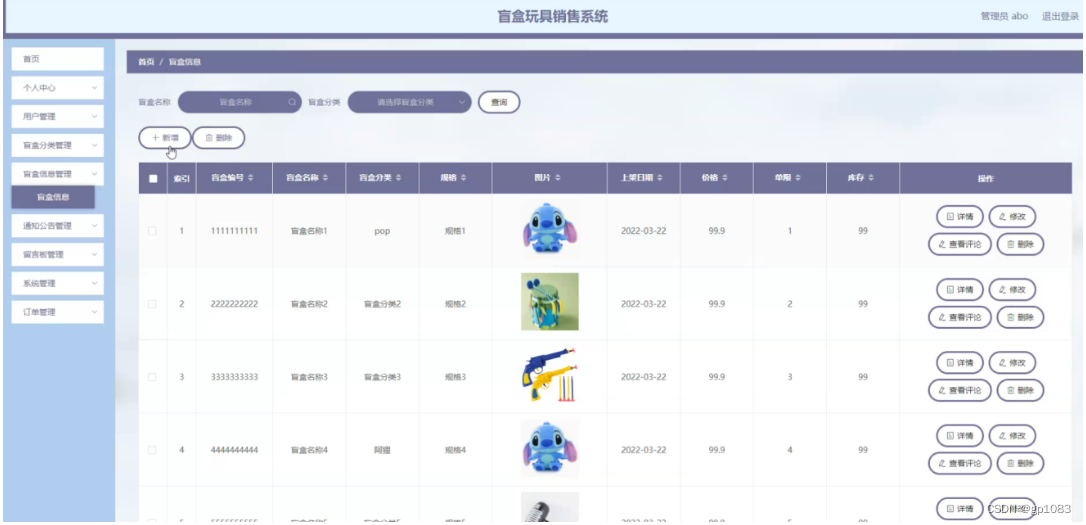Click 修改 for row 盲盒名称1
Screen dimensions: 1086x525
click(1012, 216)
